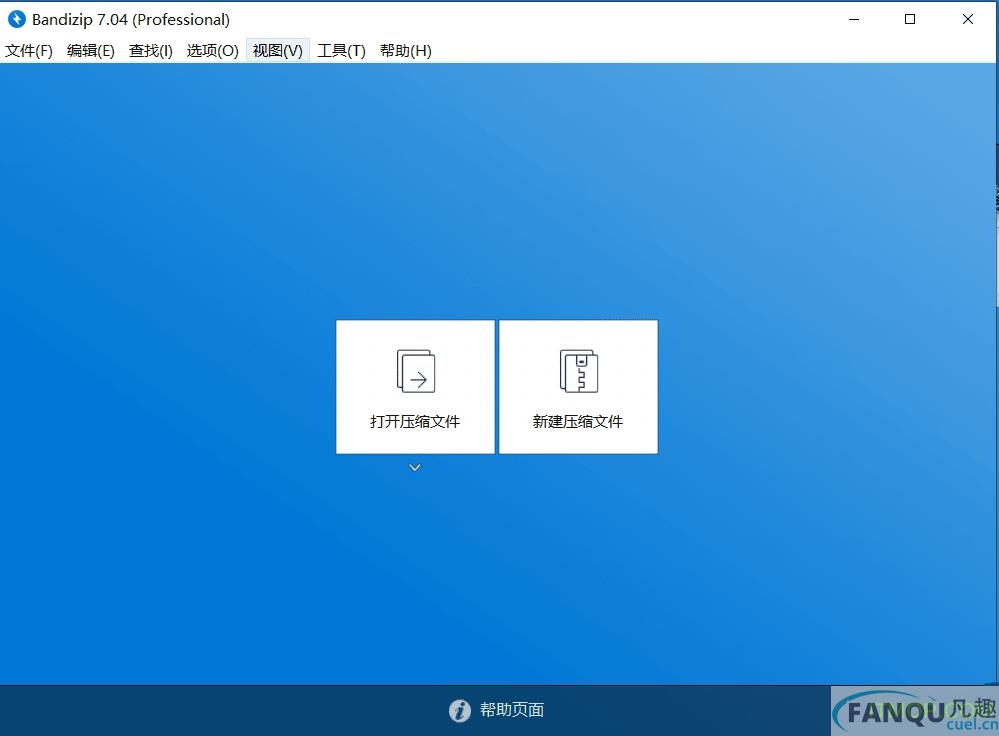Maximize the Bandizip window
The image size is (999, 736).
(910, 19)
